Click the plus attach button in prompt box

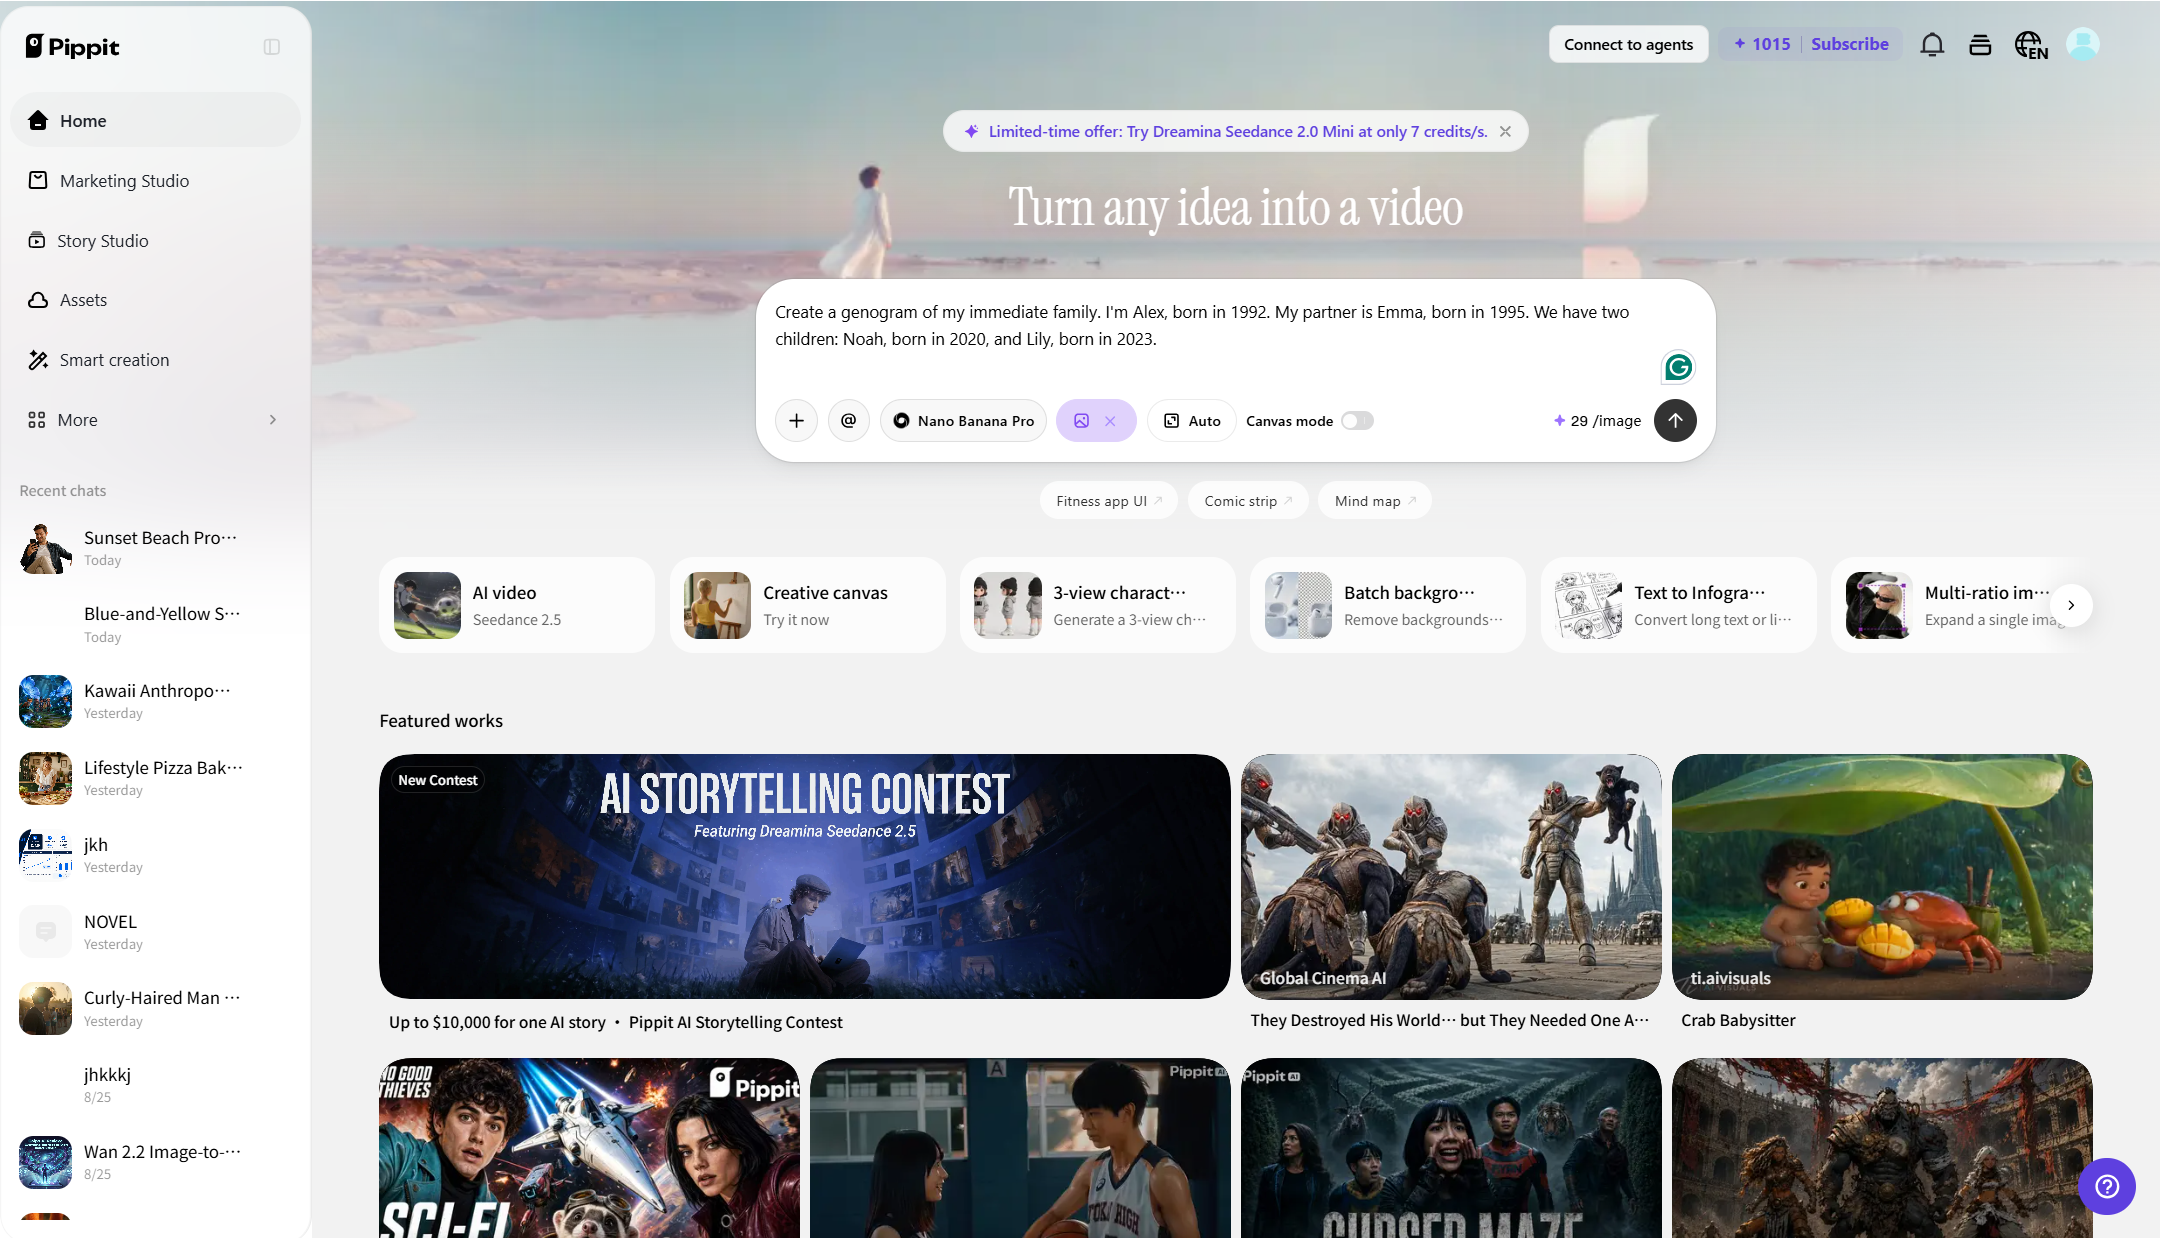tap(796, 420)
